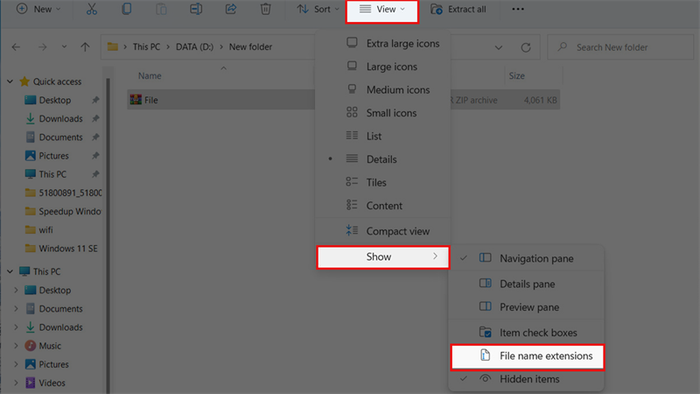Go up one folder level arrow

coord(85,47)
